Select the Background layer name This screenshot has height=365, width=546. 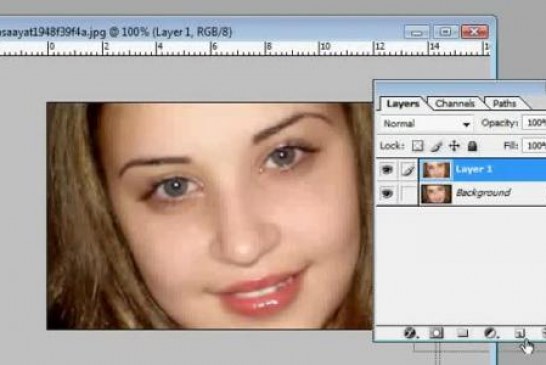[483, 193]
